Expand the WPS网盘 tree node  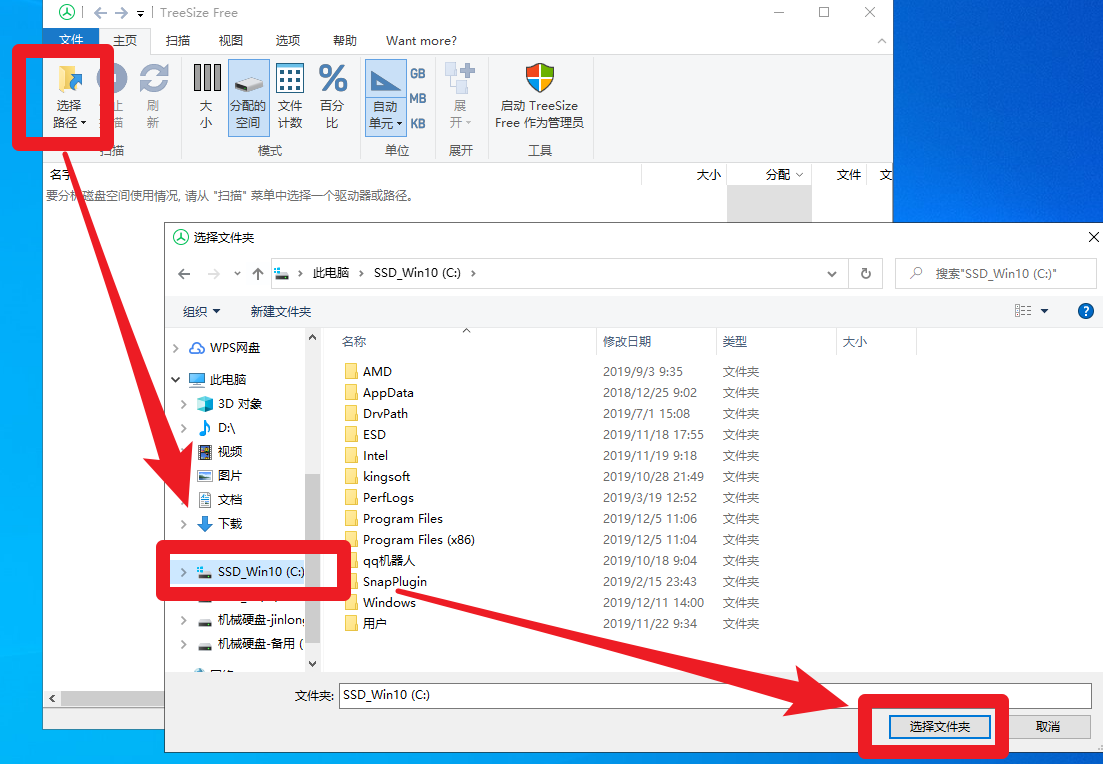pyautogui.click(x=176, y=348)
